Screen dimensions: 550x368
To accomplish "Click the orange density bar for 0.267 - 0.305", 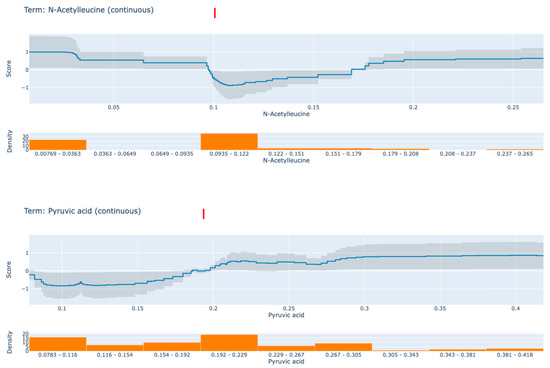I will 343,347.
